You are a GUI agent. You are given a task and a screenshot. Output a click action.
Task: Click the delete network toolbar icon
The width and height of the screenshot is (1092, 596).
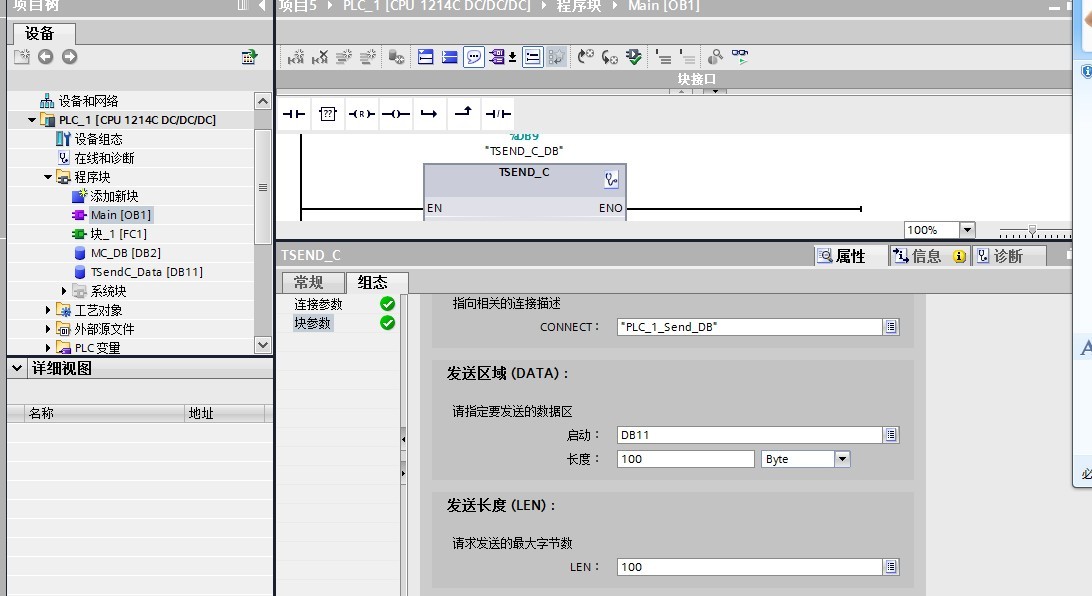[x=320, y=57]
